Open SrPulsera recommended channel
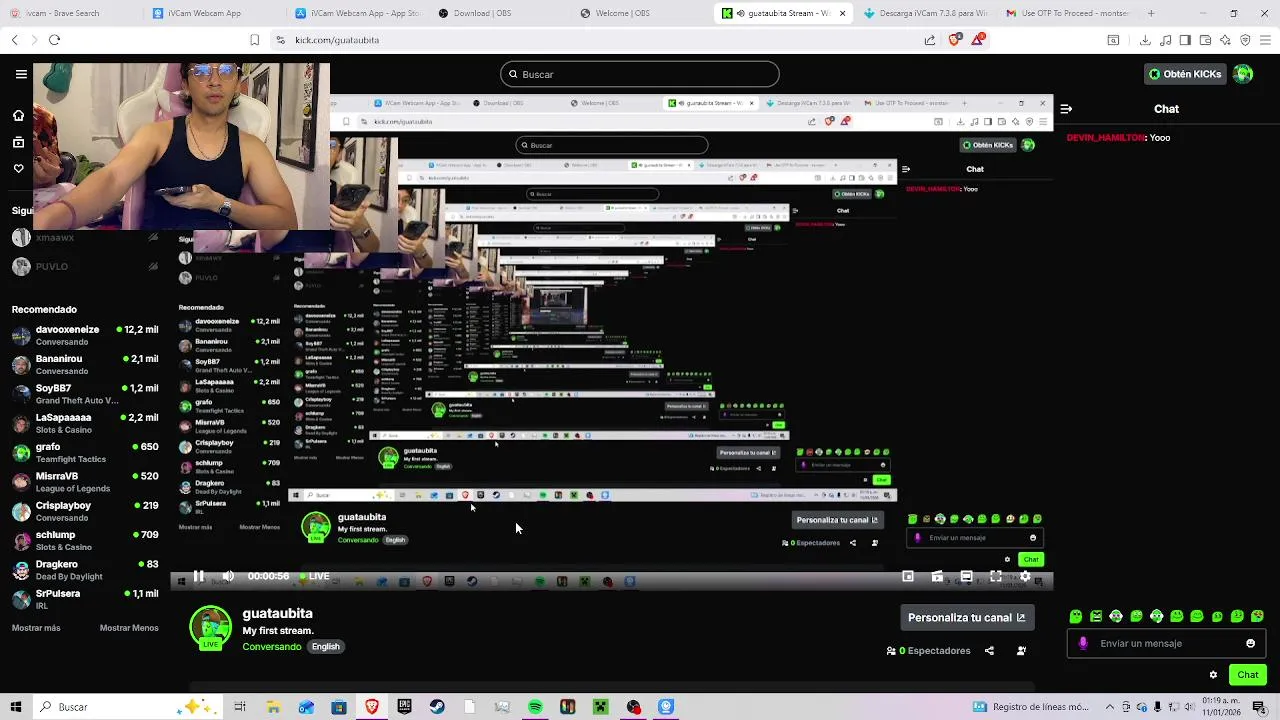 tap(85, 600)
